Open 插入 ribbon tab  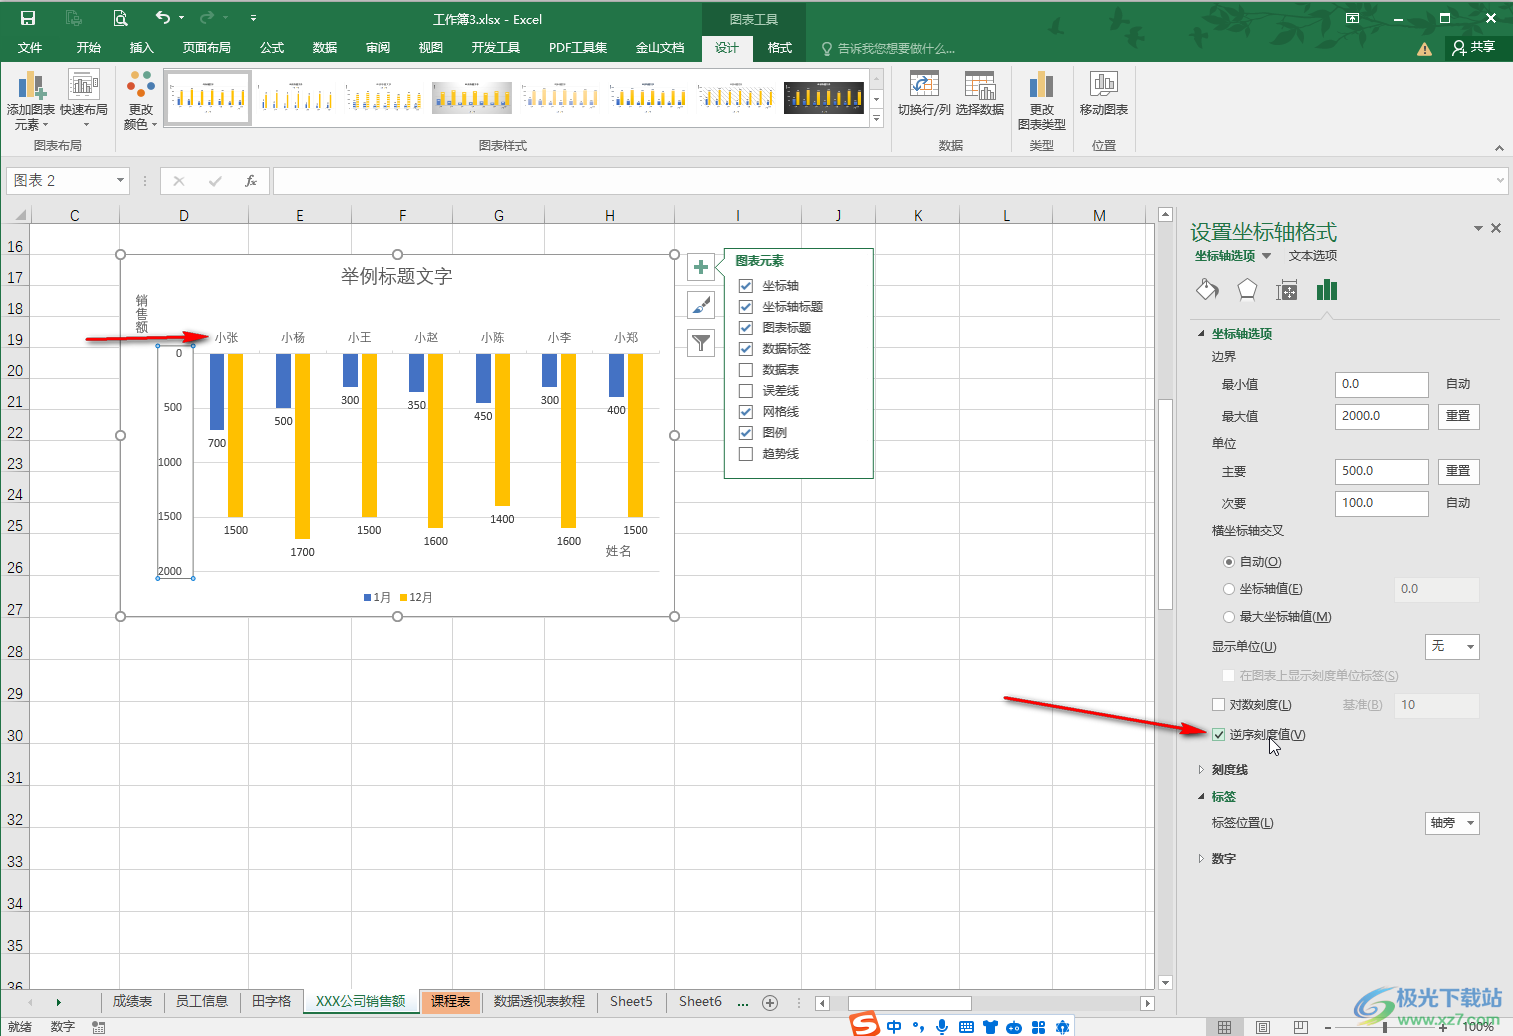pyautogui.click(x=142, y=48)
